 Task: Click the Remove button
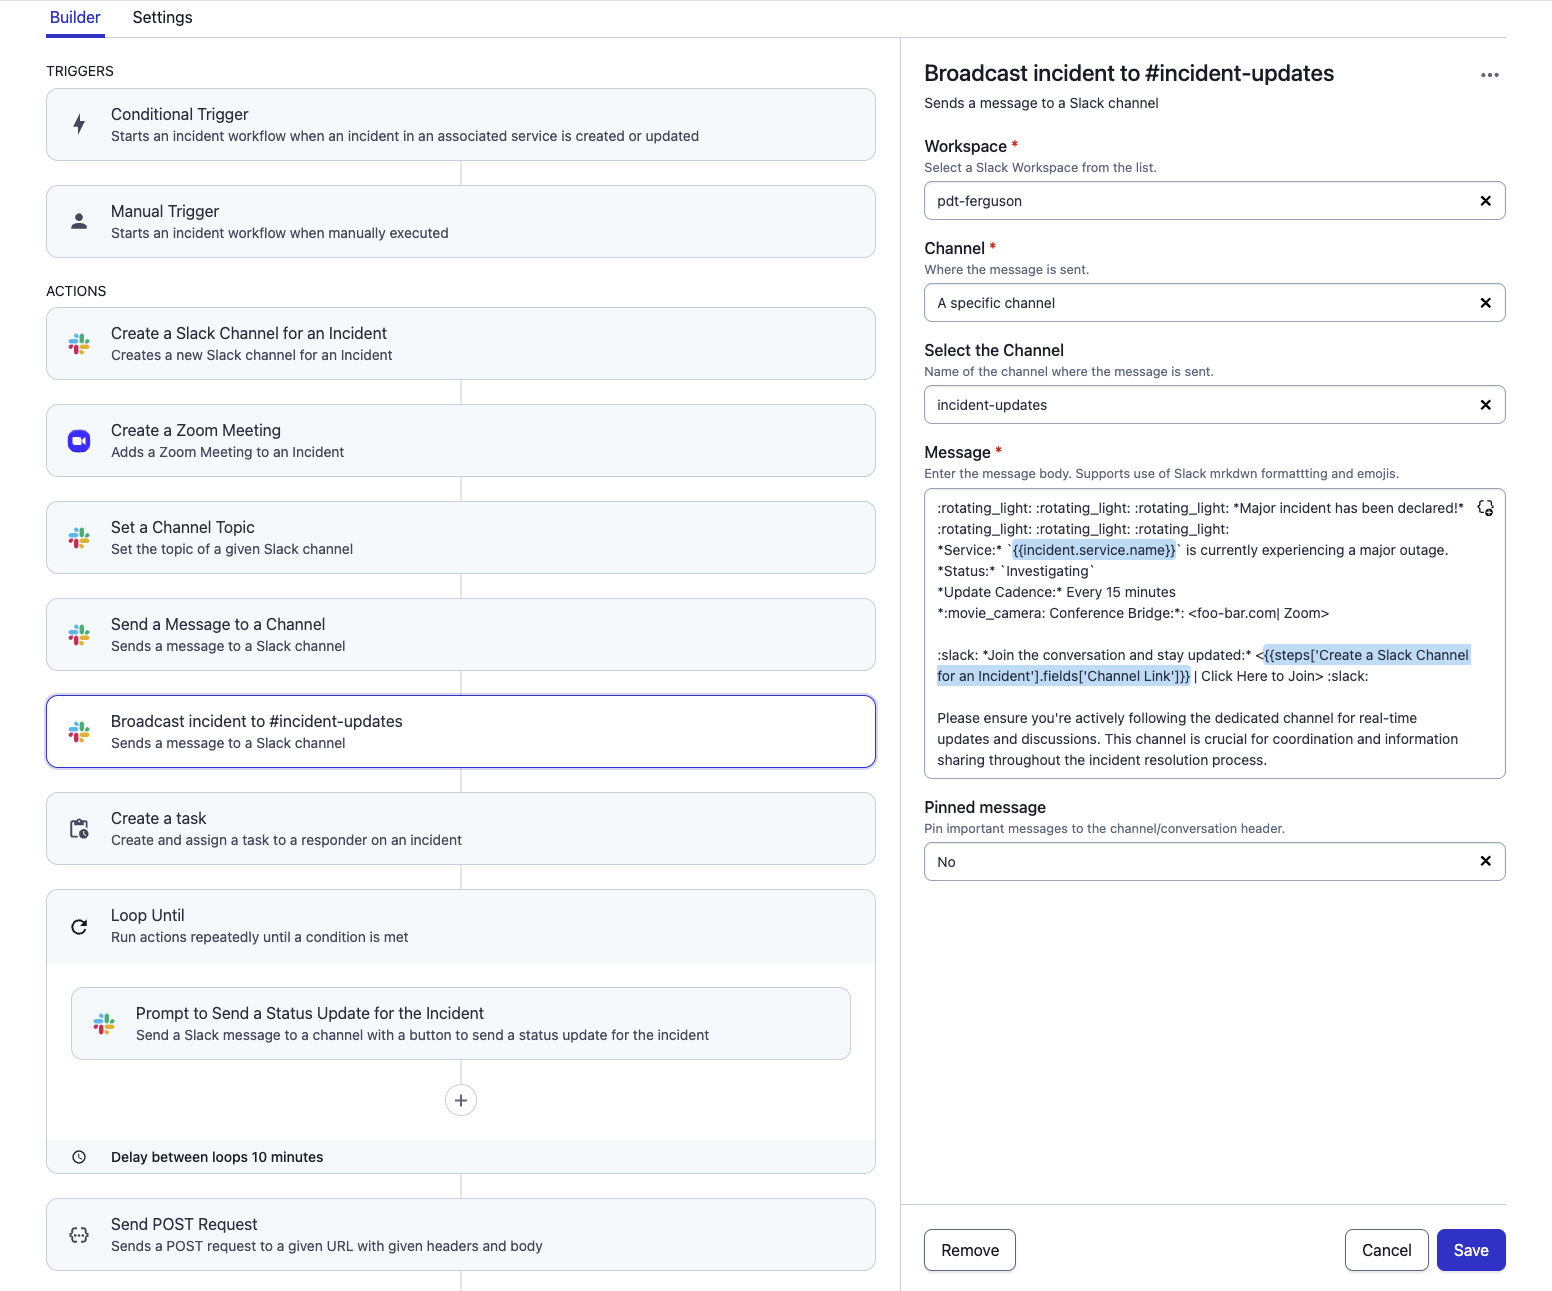tap(969, 1250)
